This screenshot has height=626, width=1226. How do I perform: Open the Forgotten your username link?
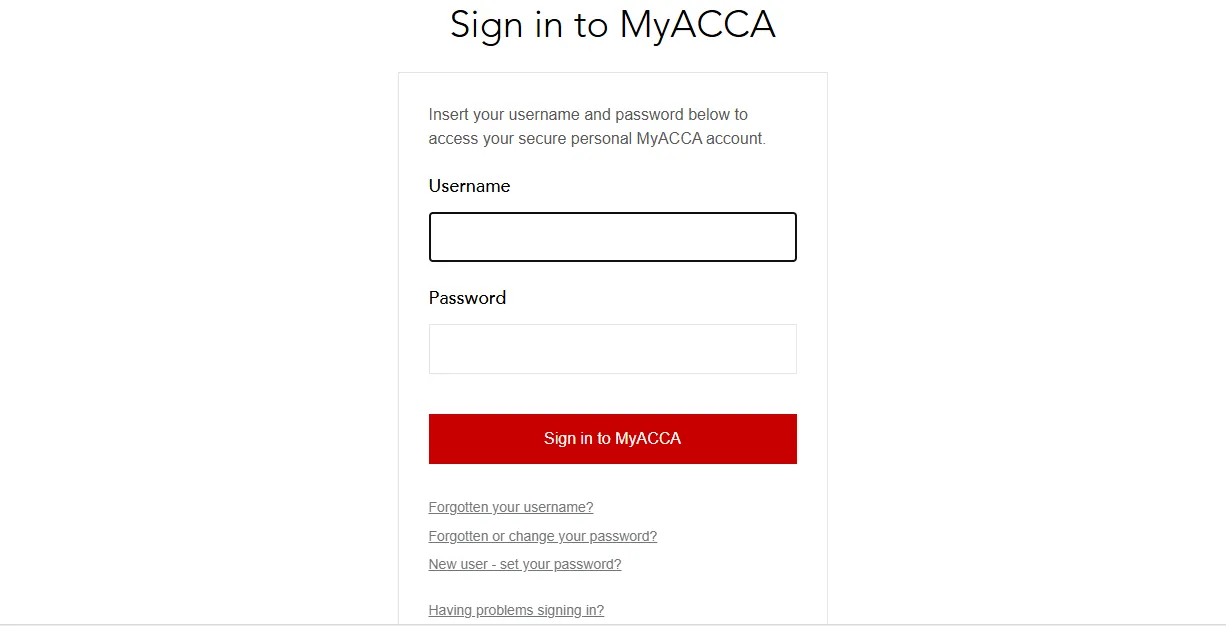(510, 507)
